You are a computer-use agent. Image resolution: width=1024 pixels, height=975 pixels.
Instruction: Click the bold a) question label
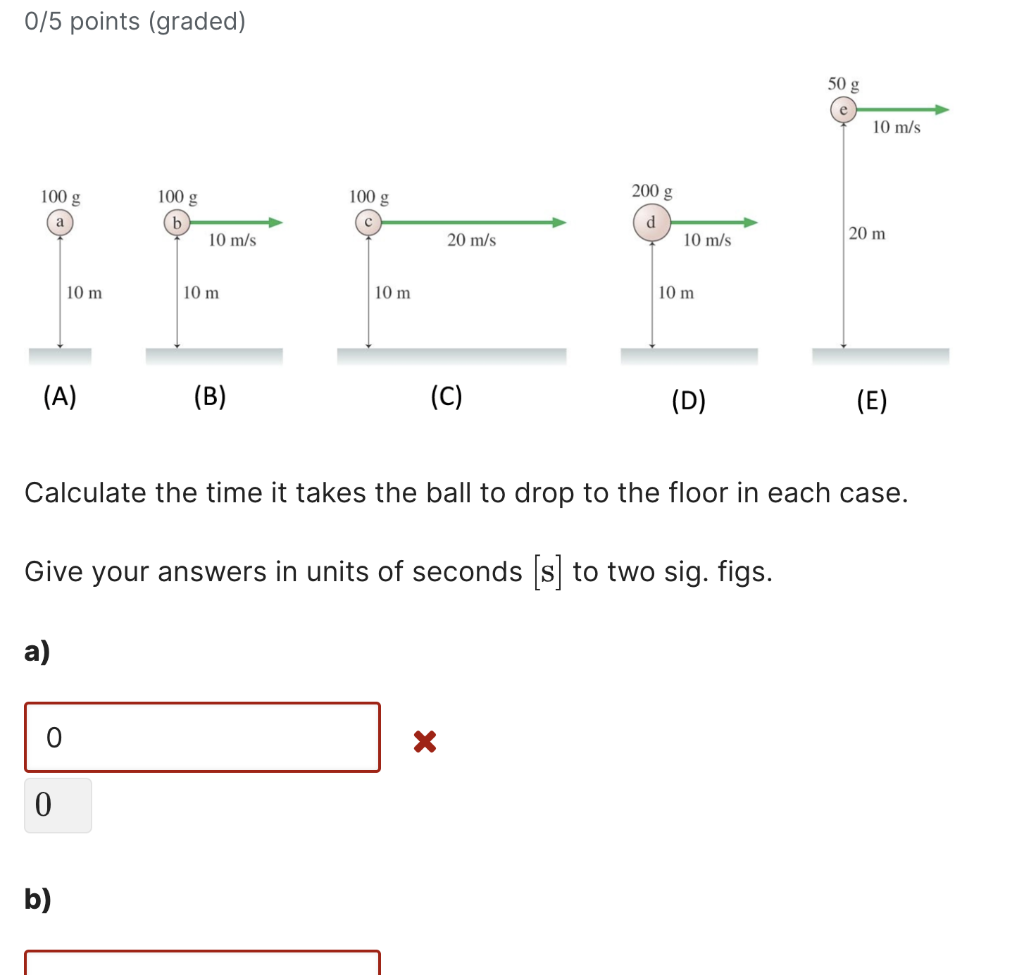[x=36, y=651]
